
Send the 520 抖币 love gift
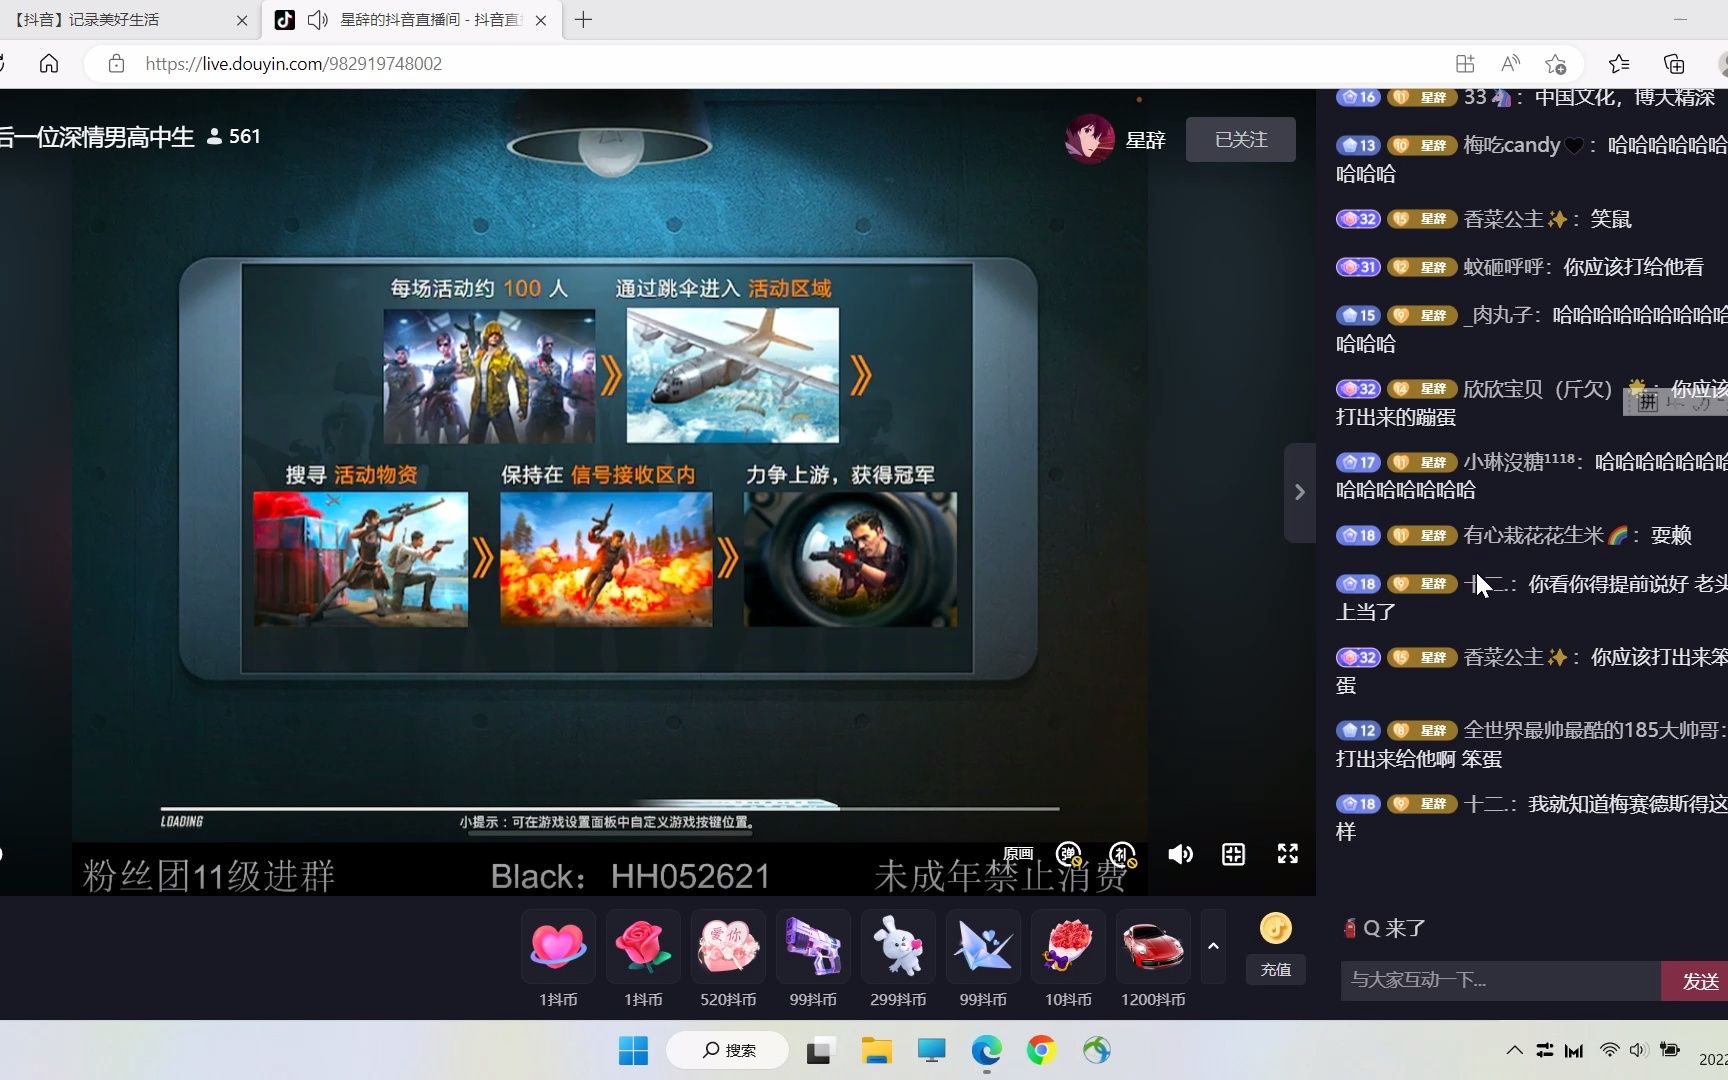click(x=728, y=946)
